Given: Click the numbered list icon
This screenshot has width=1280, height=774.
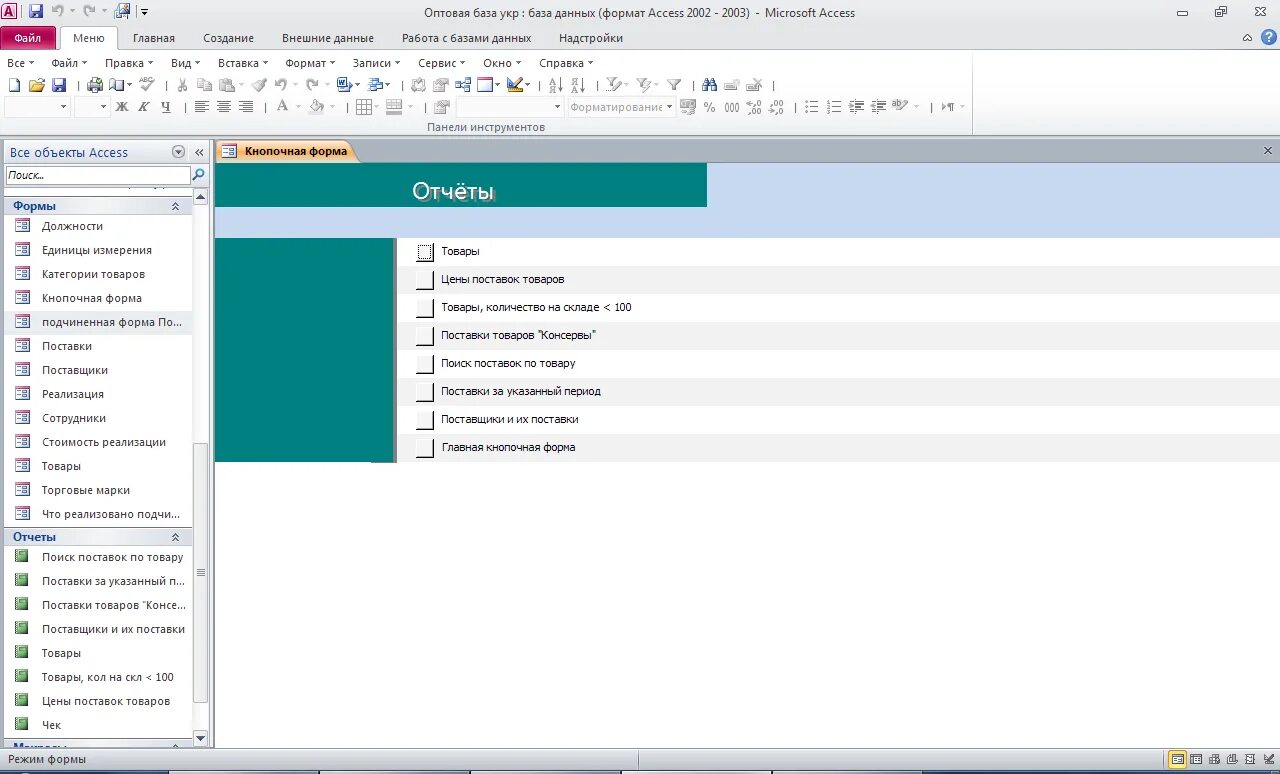Looking at the screenshot, I should (834, 107).
